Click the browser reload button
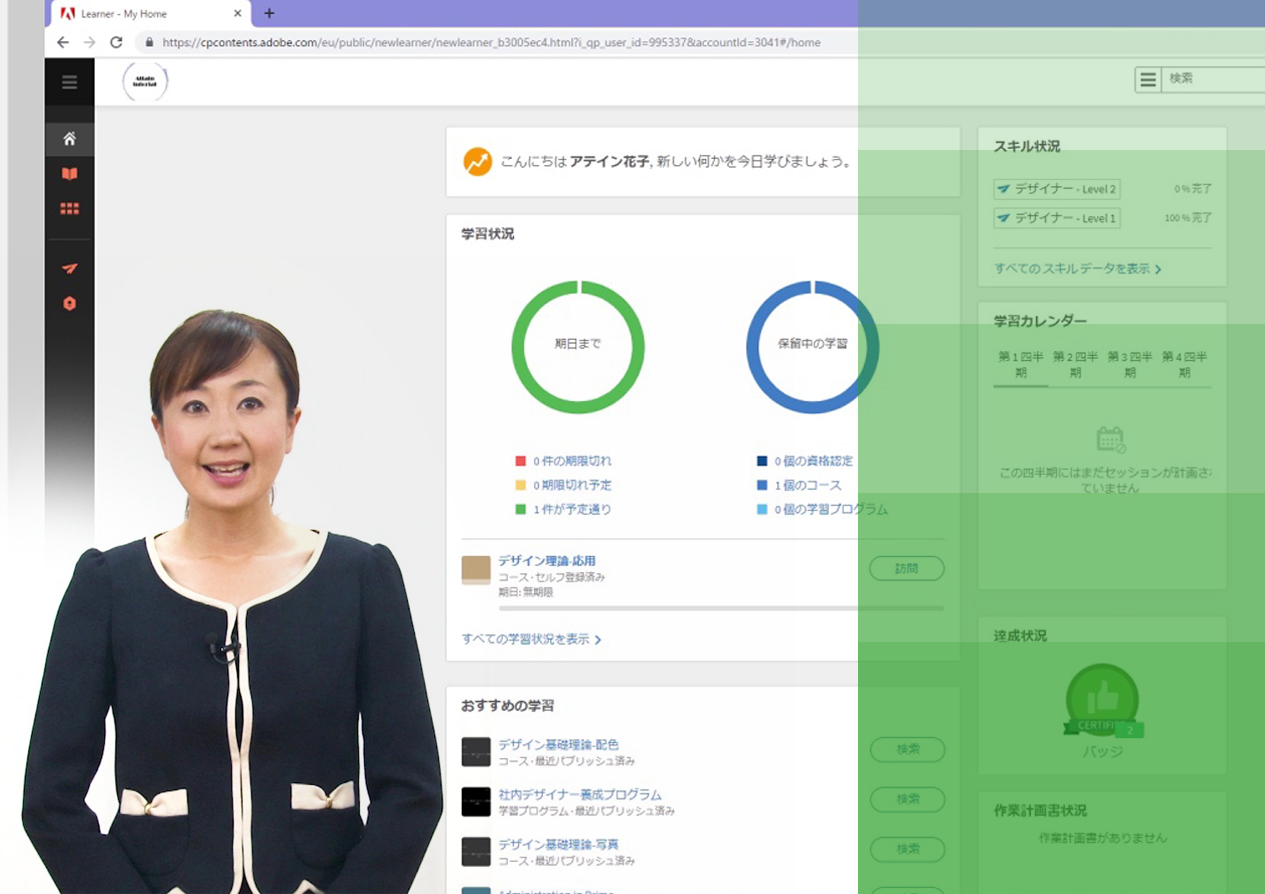Image resolution: width=1265 pixels, height=894 pixels. click(x=116, y=42)
